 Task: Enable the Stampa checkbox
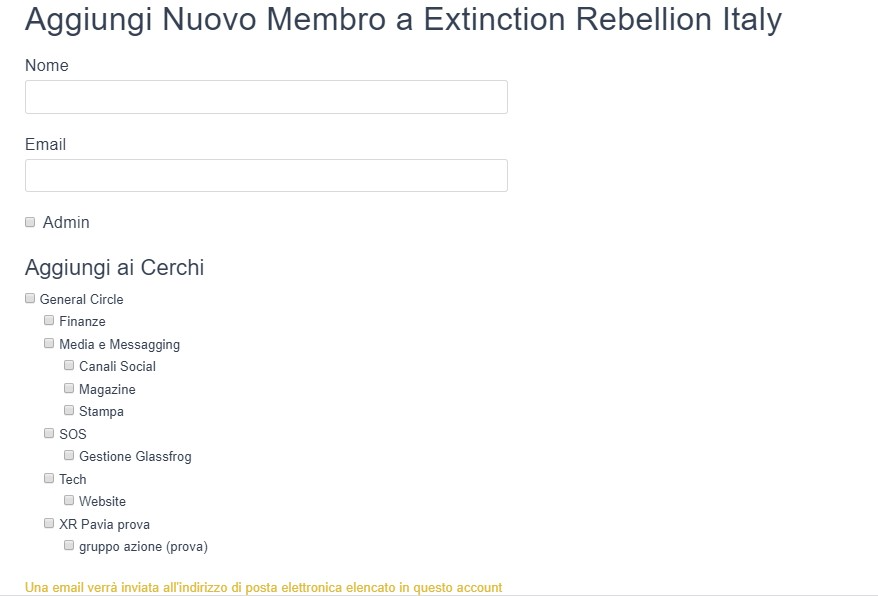click(69, 410)
